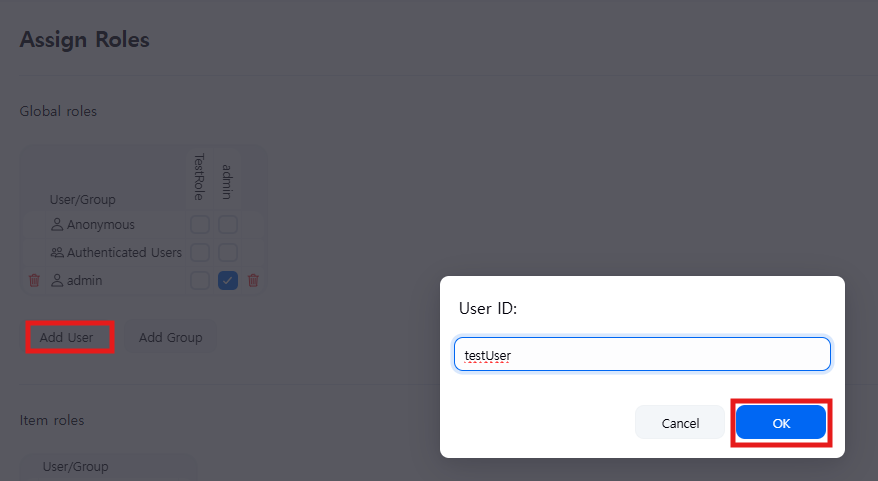This screenshot has width=878, height=481.
Task: Enable TestRole checkbox for admin user
Action: 200,281
